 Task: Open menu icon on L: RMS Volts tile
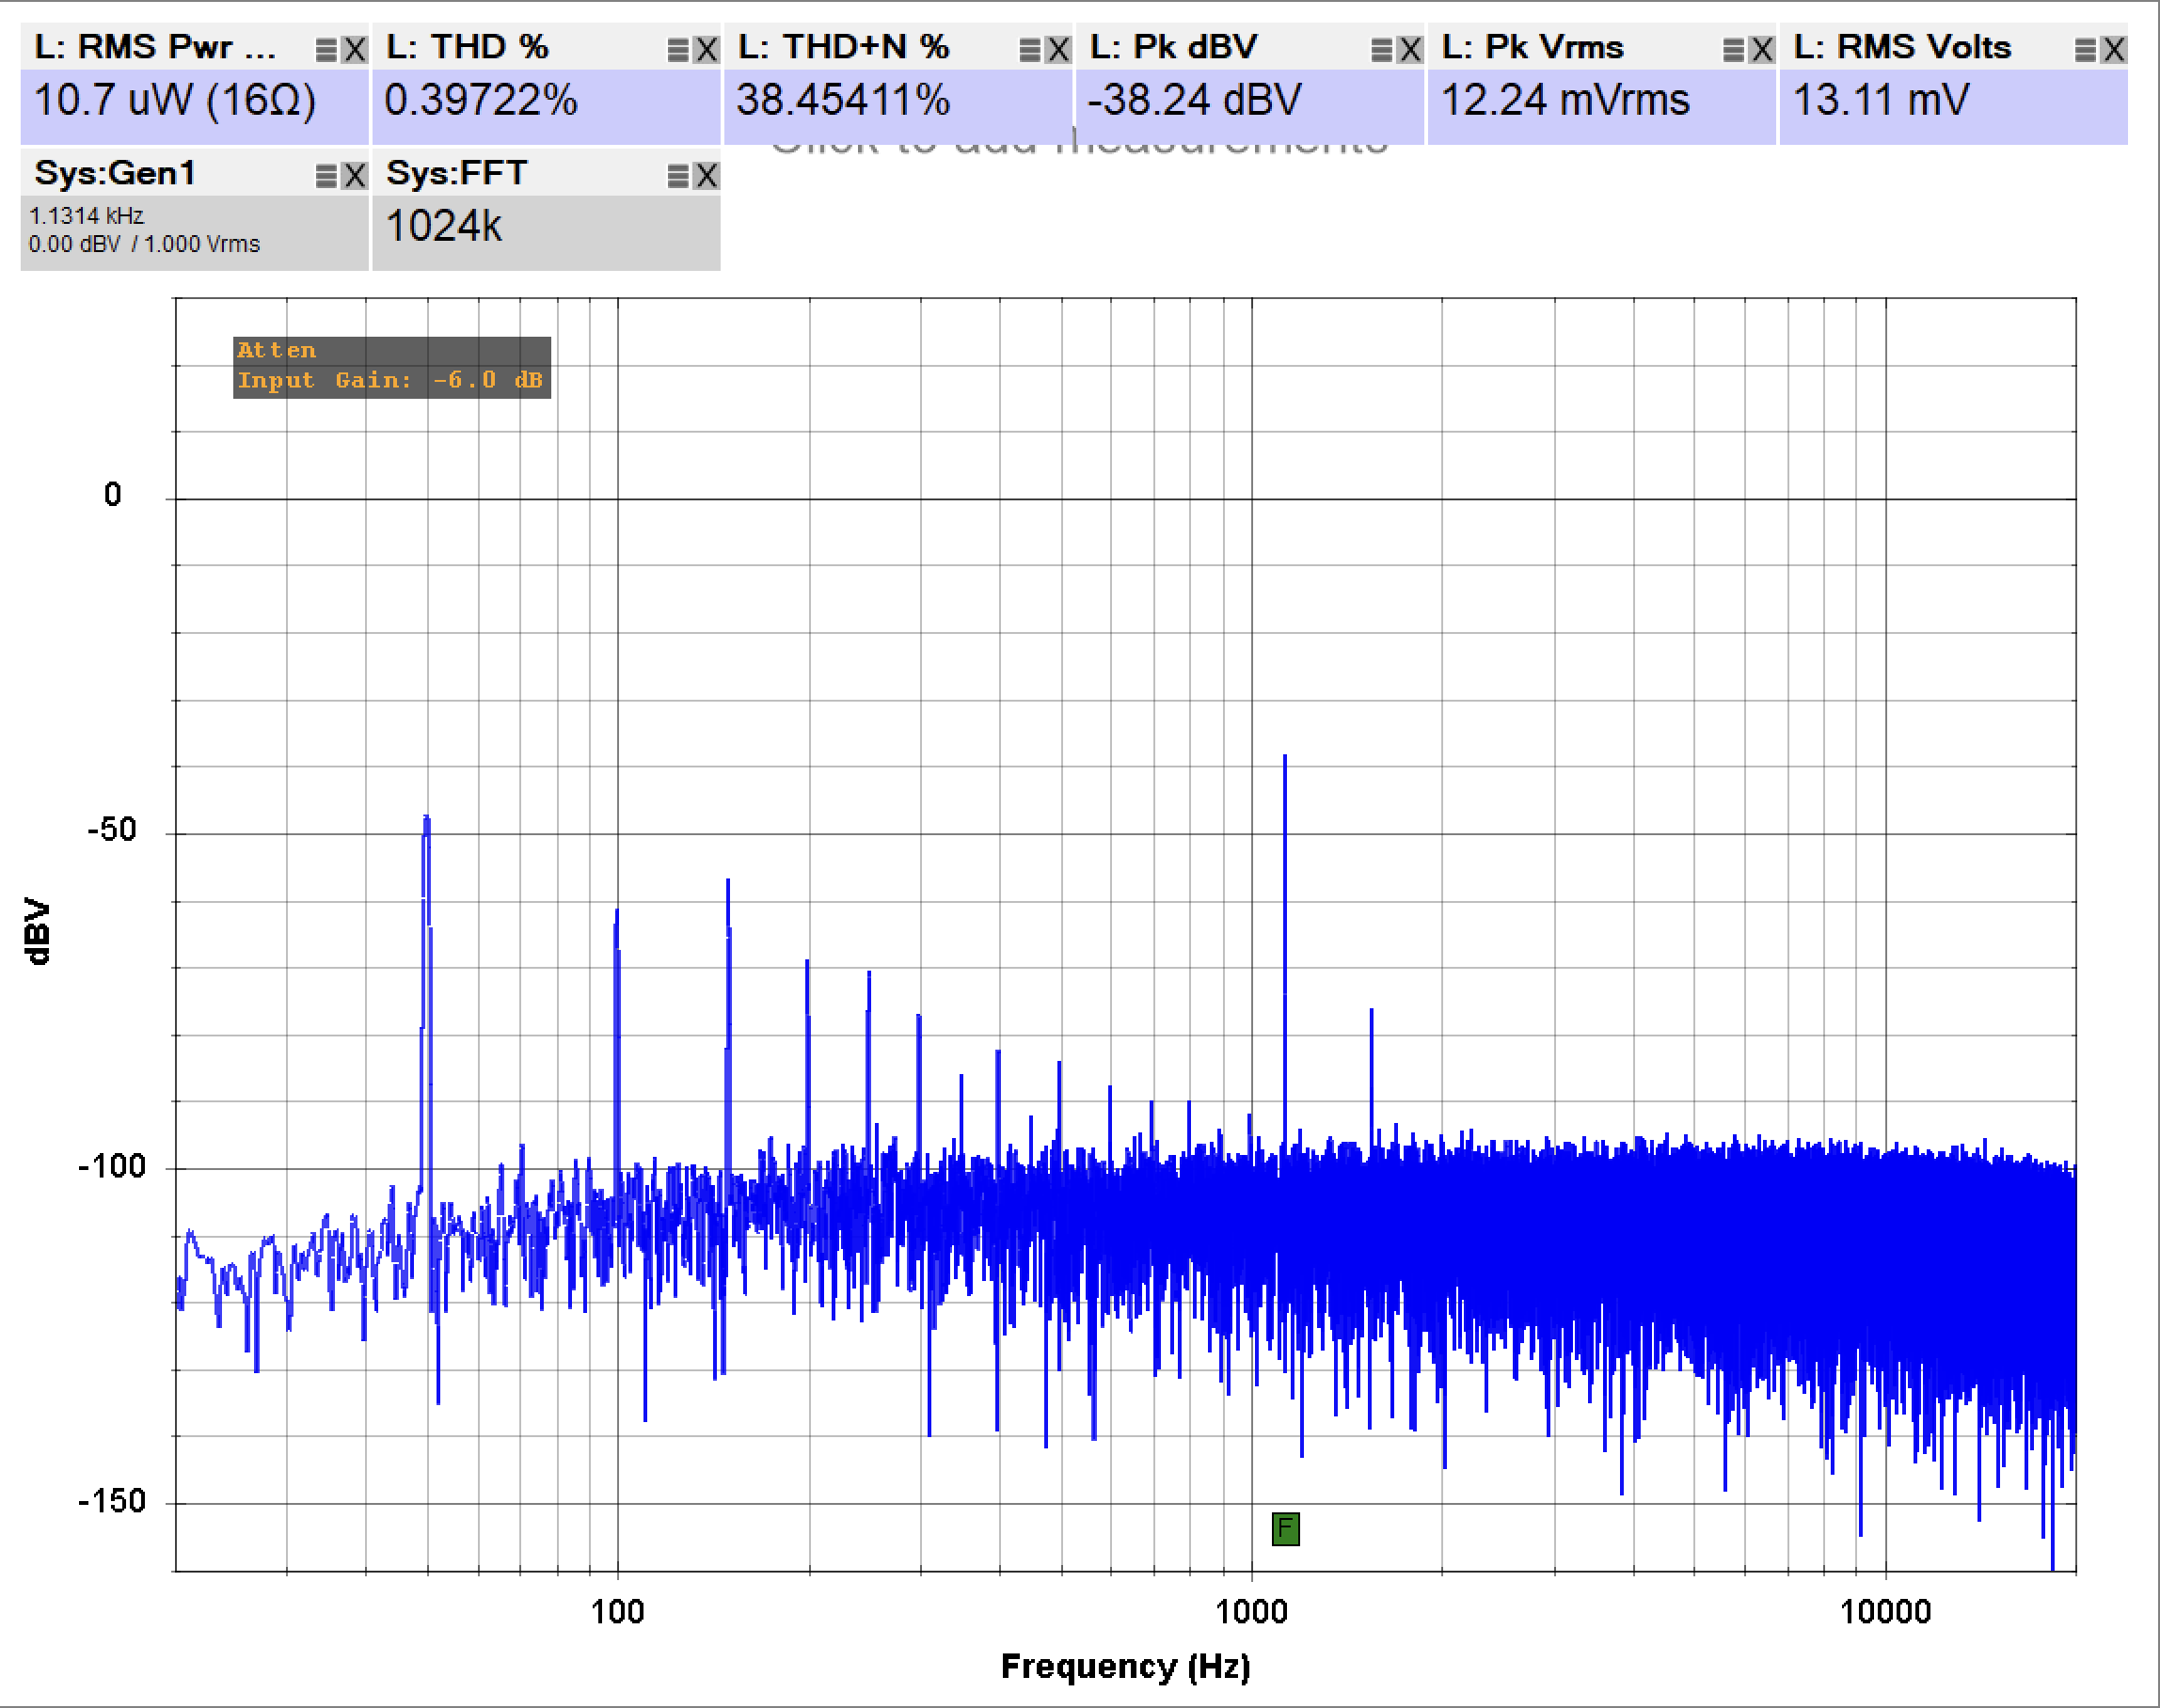pyautogui.click(x=2086, y=49)
